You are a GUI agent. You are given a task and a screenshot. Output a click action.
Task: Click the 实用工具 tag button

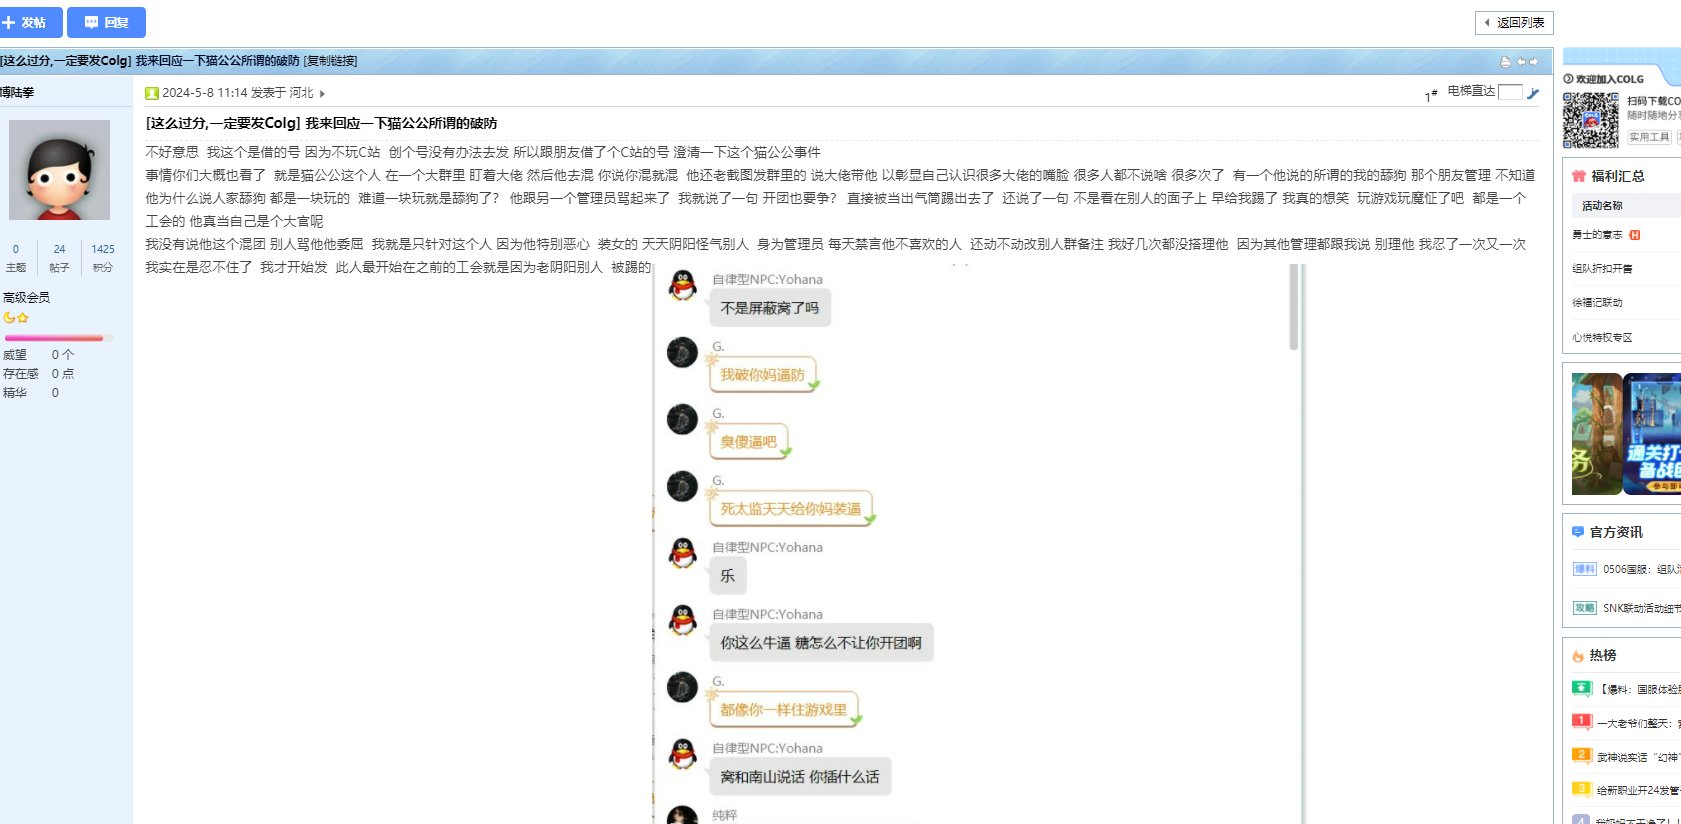(x=1649, y=137)
